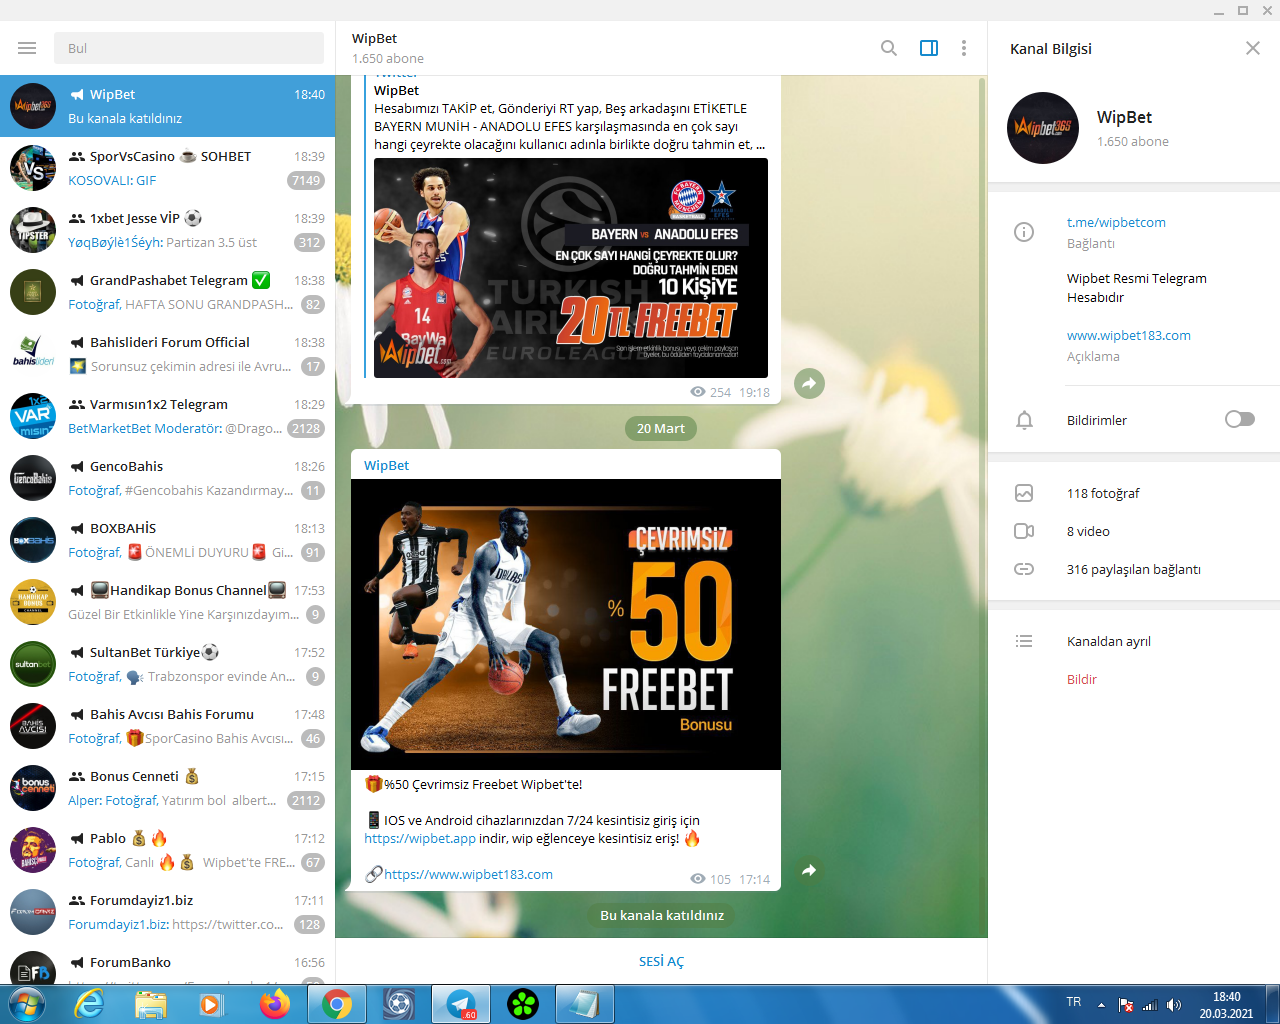Screen dimensions: 1280x1024
Task: Click the 2128 unread badge on Varmısın1x2
Action: (x=306, y=429)
